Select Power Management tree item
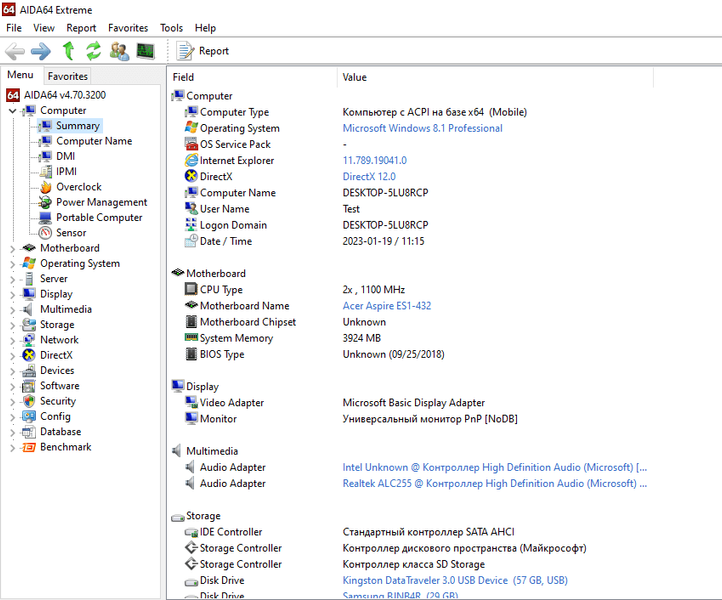 [x=101, y=202]
